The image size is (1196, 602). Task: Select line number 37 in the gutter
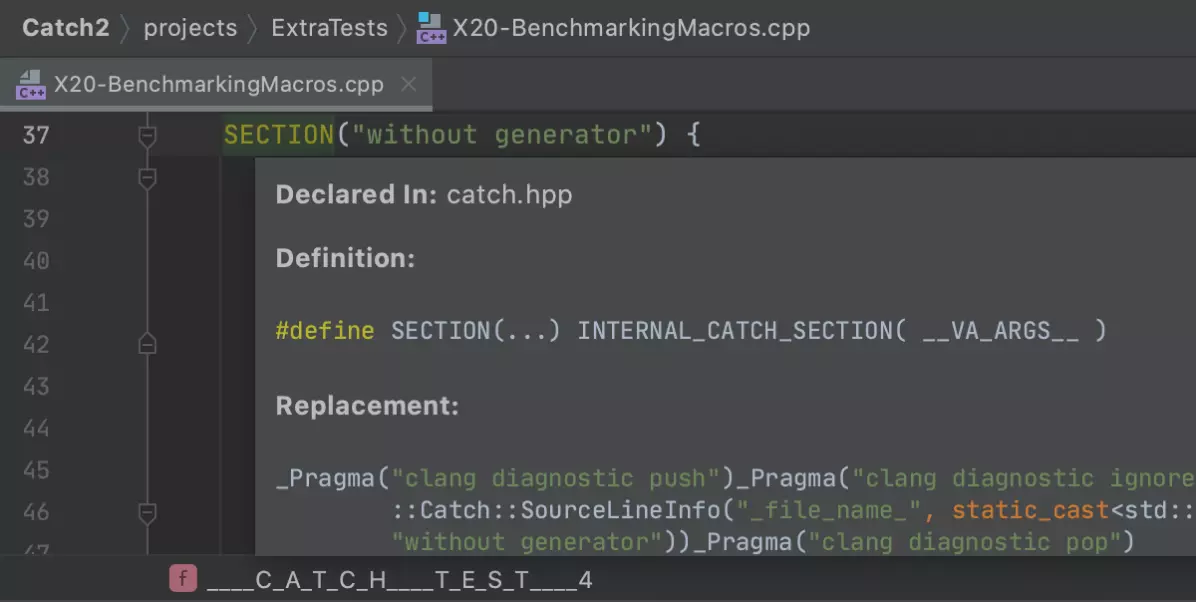pyautogui.click(x=36, y=136)
